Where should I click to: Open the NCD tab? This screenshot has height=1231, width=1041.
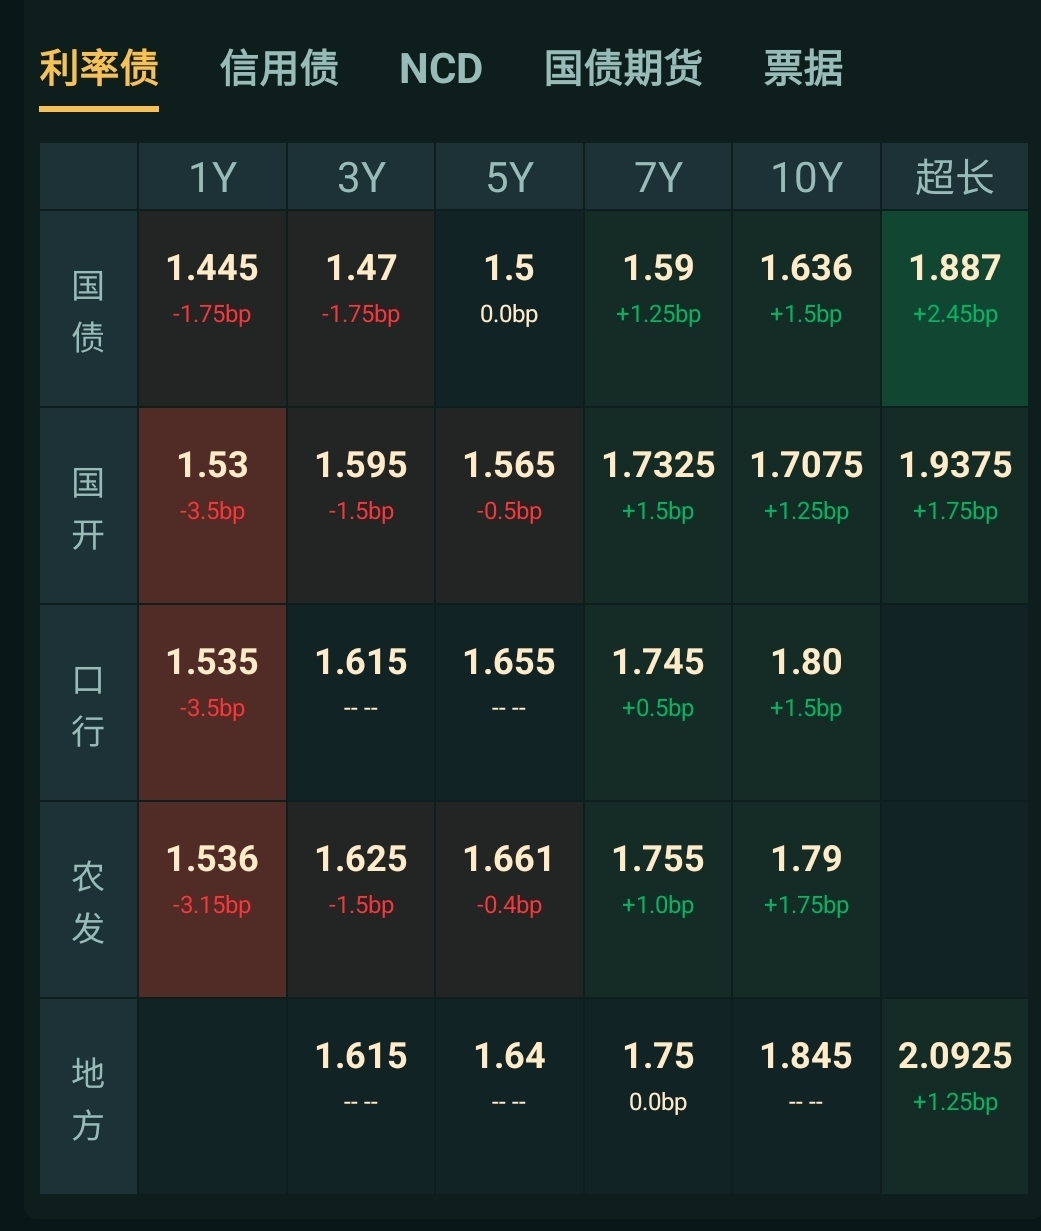[441, 69]
